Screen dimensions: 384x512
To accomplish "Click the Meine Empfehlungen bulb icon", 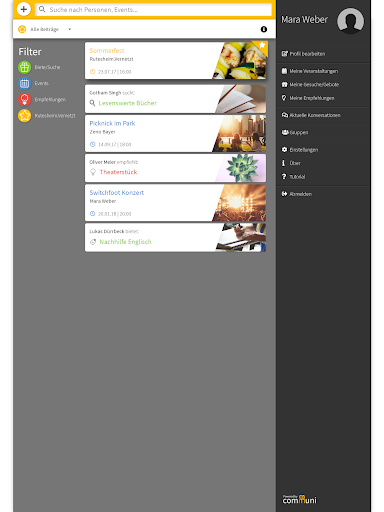I will [x=284, y=98].
